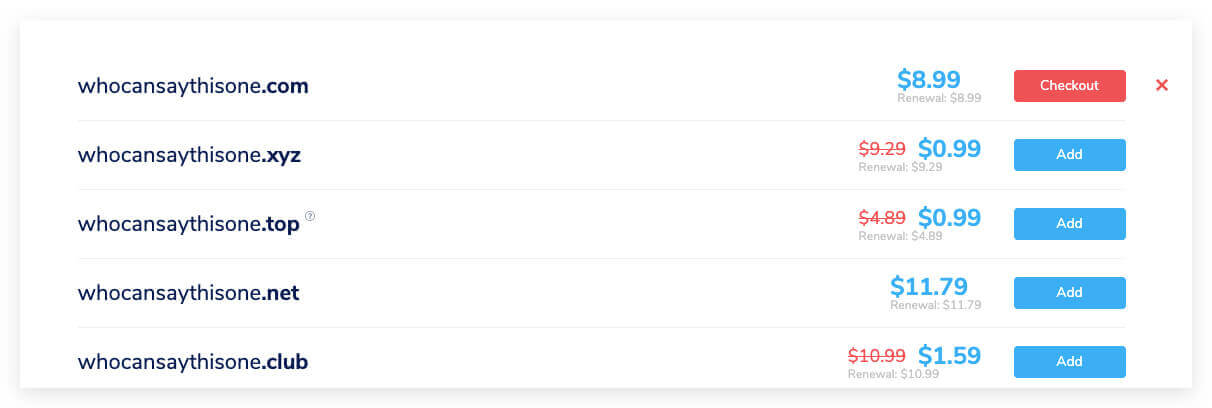Add whocansaythisone.club to cart

[1069, 362]
